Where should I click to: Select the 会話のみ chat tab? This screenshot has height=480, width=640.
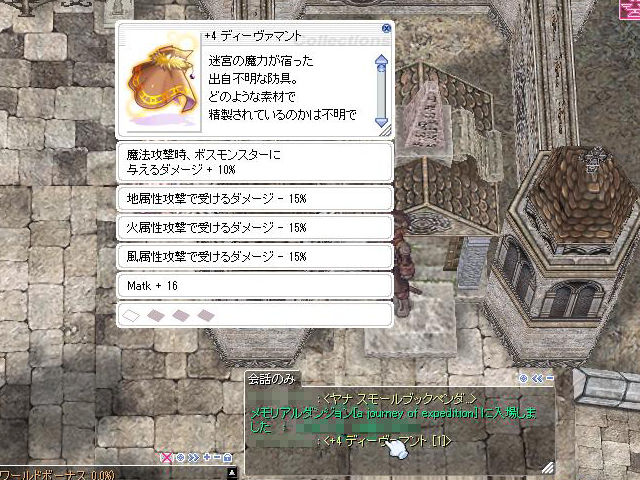pyautogui.click(x=272, y=379)
